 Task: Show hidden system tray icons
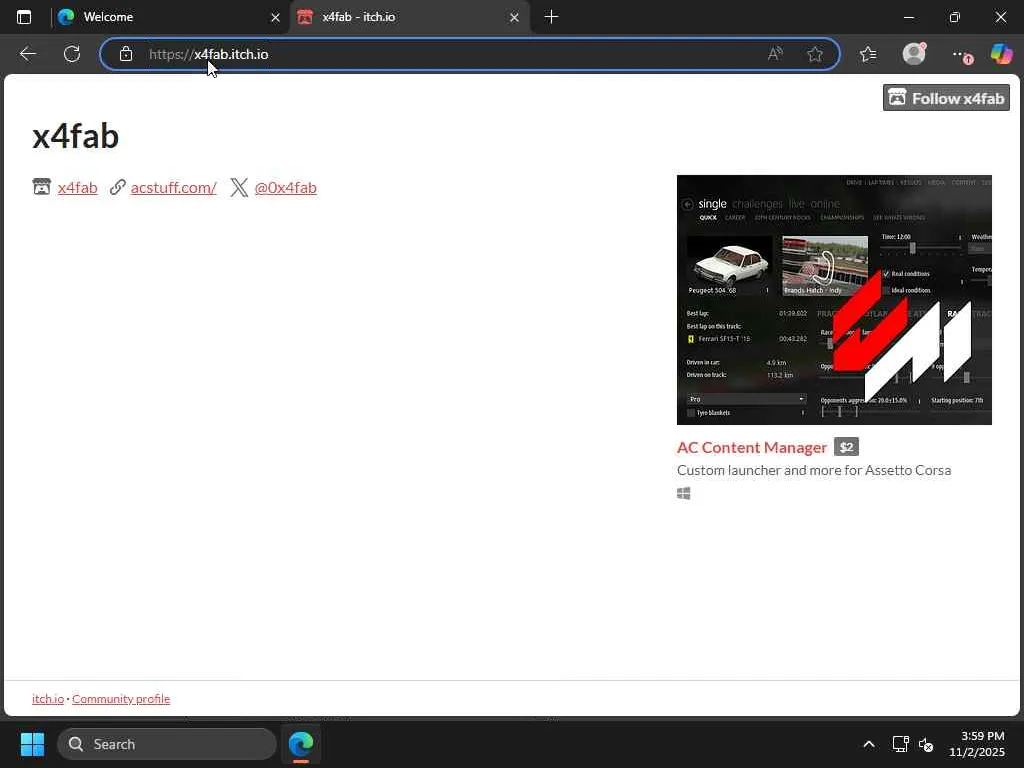pyautogui.click(x=869, y=744)
